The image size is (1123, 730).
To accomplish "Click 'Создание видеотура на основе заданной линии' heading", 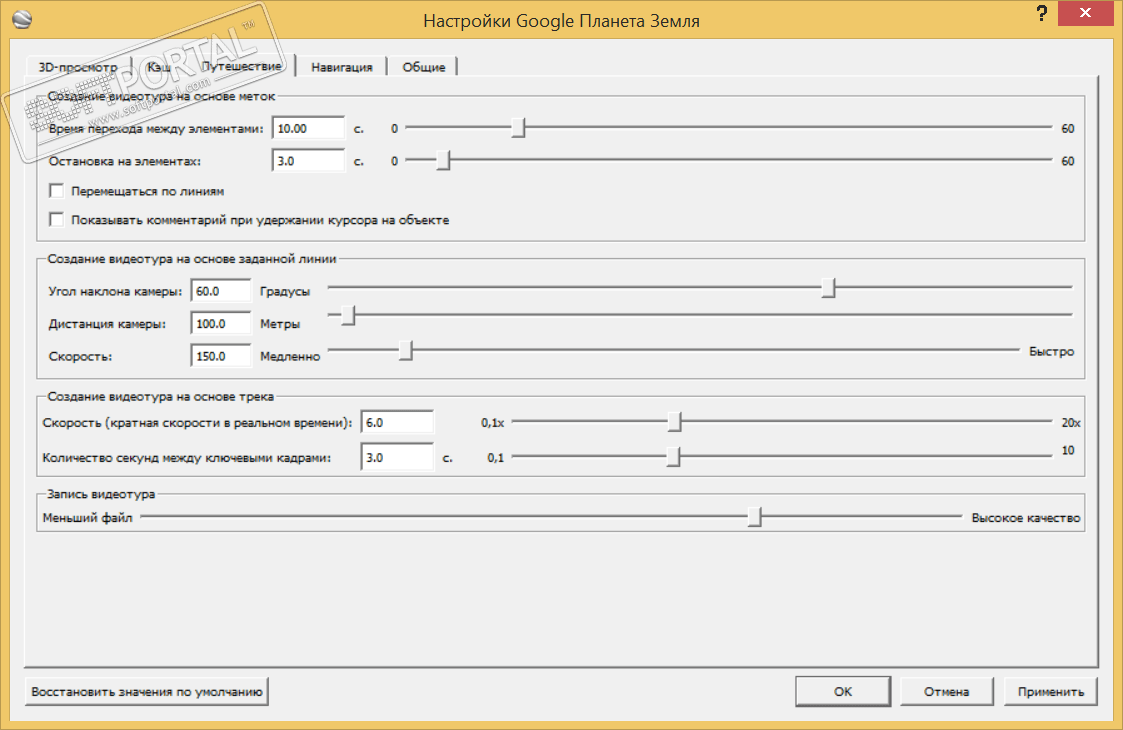I will coord(192,259).
